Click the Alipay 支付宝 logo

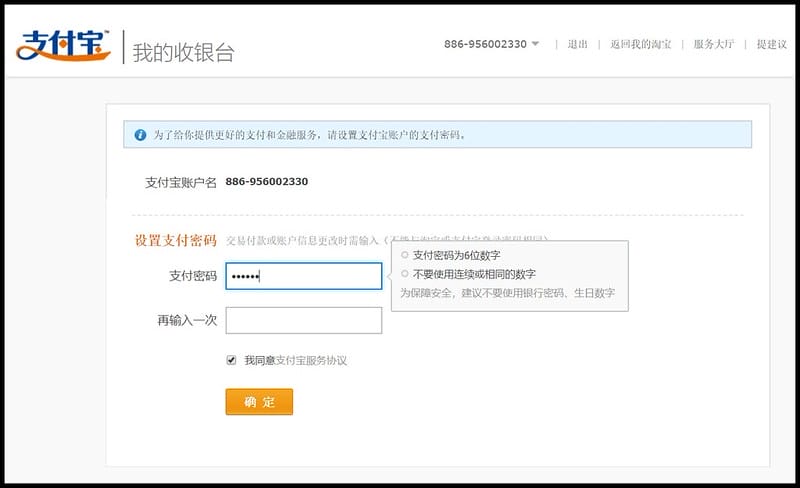[x=63, y=45]
